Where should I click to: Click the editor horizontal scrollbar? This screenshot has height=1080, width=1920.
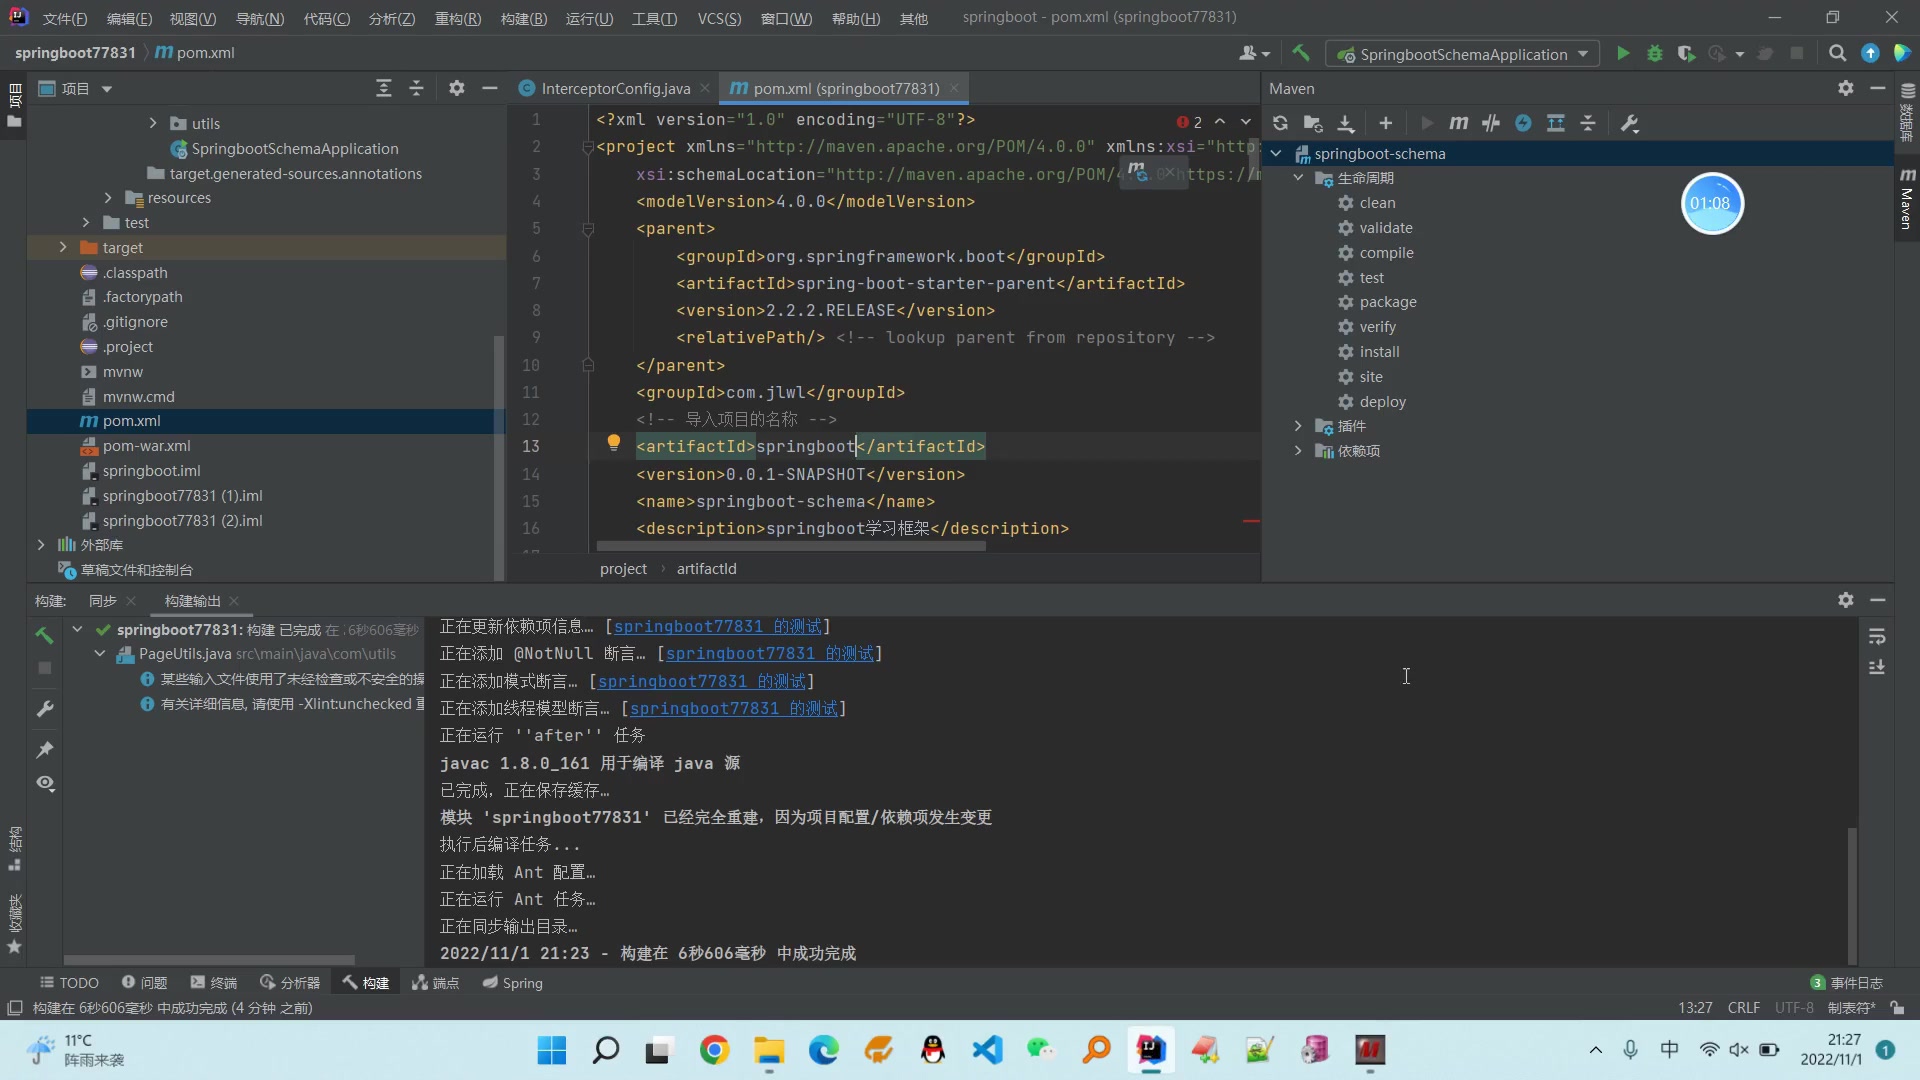click(x=790, y=547)
